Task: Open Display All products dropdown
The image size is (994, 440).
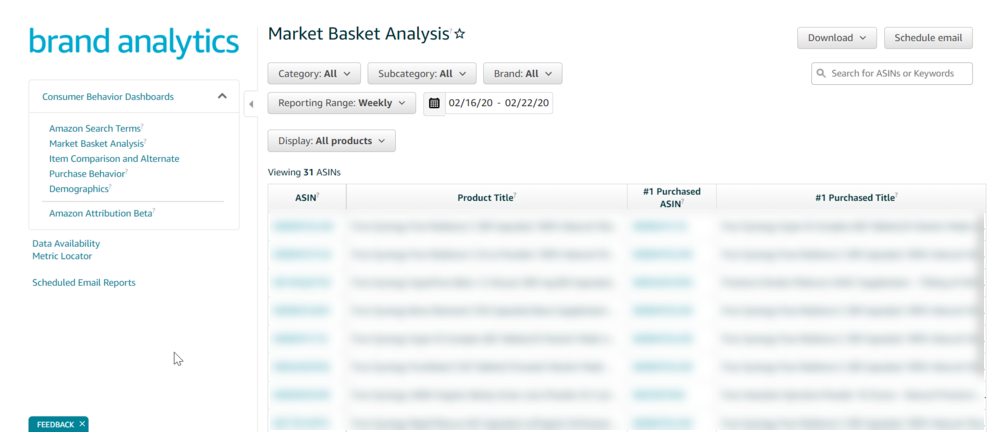Action: 332,141
